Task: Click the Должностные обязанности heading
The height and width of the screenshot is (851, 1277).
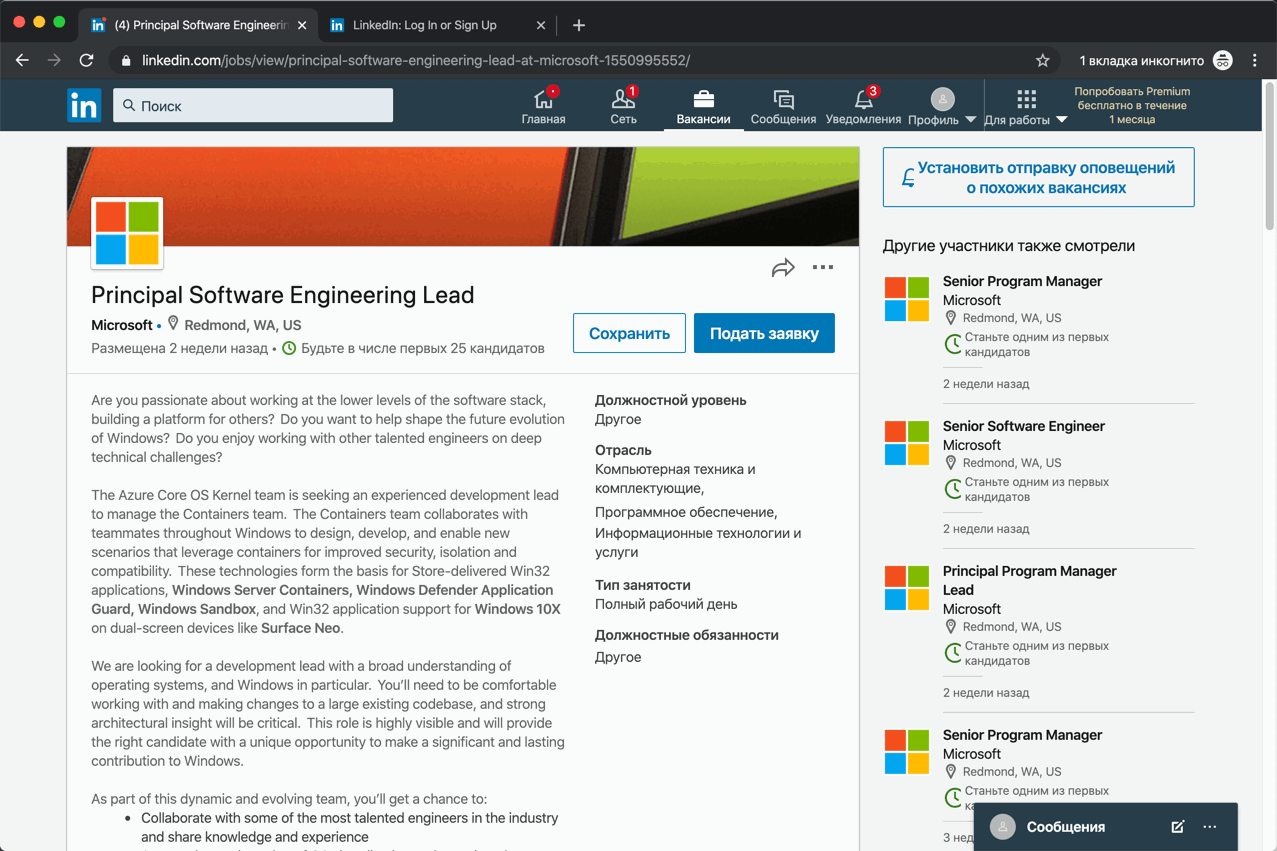Action: tap(687, 635)
